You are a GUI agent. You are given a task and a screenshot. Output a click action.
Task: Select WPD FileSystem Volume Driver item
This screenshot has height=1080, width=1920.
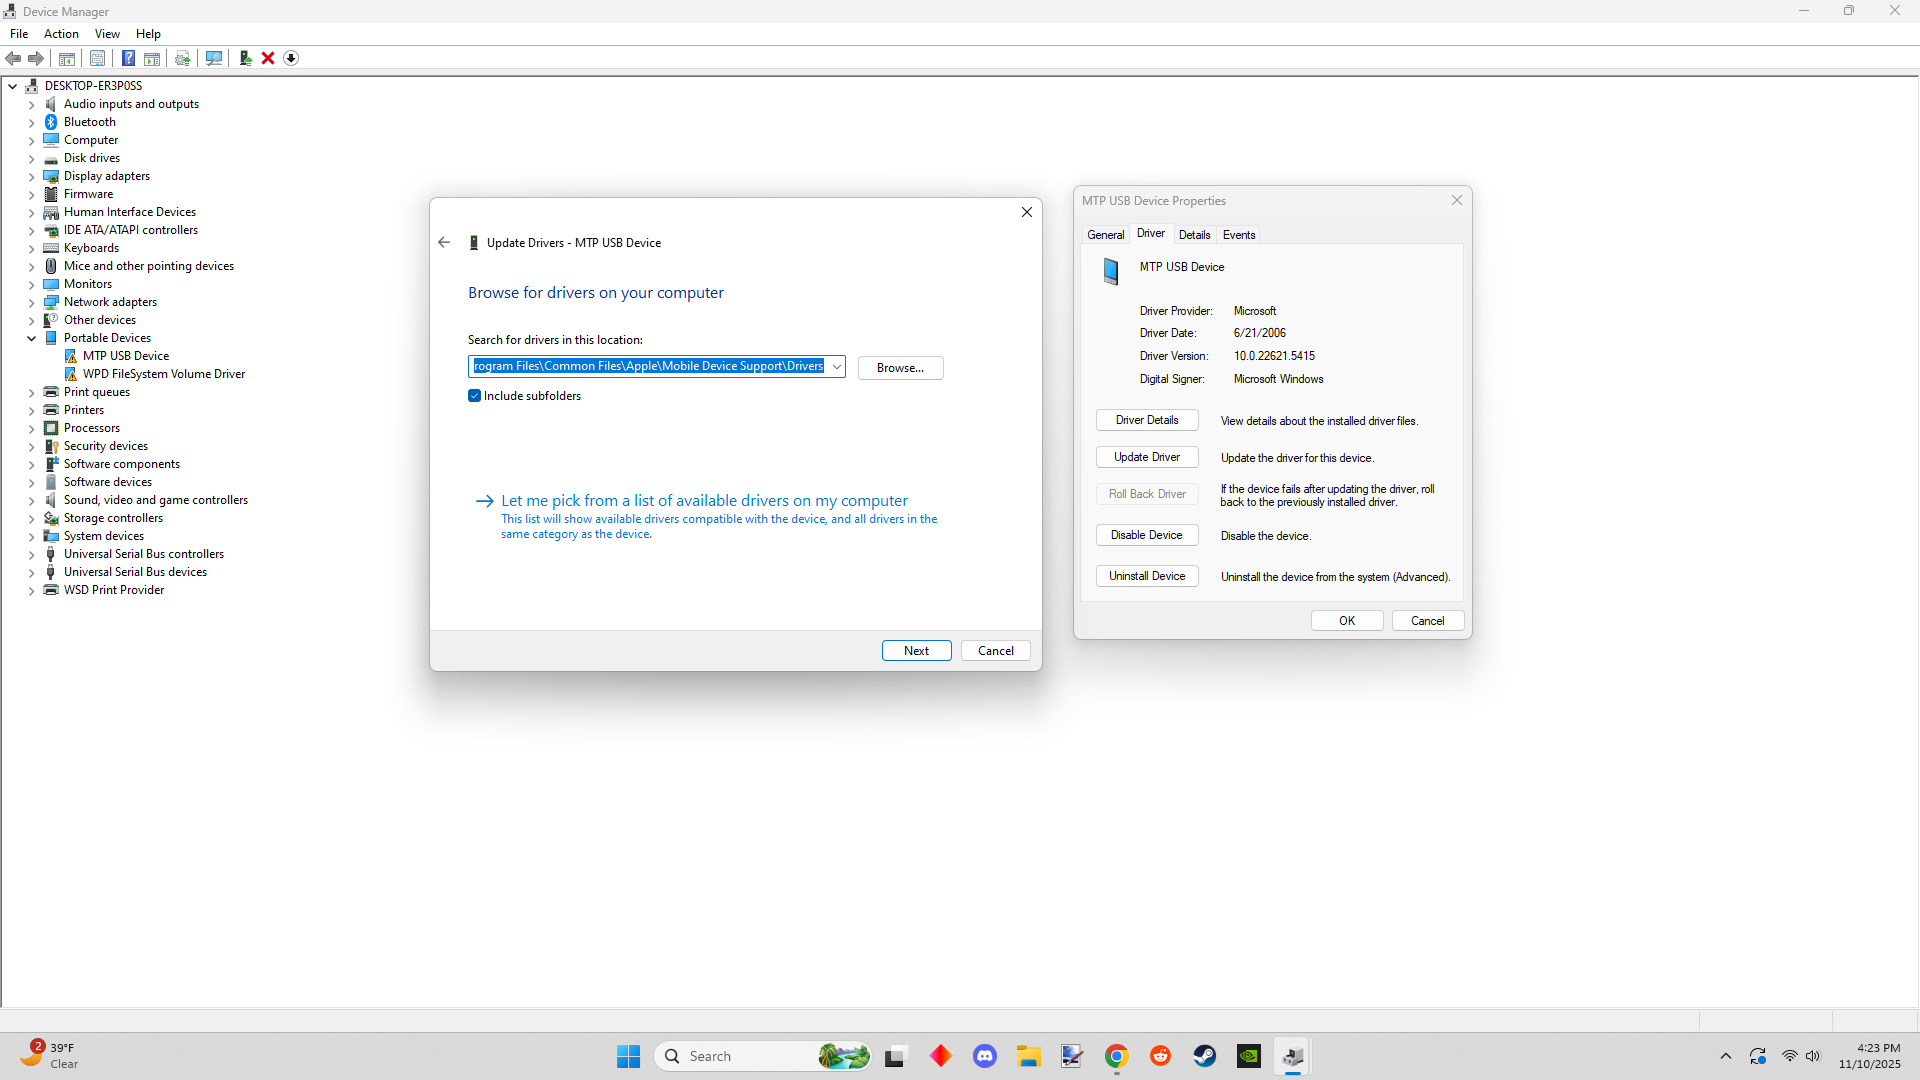coord(164,374)
